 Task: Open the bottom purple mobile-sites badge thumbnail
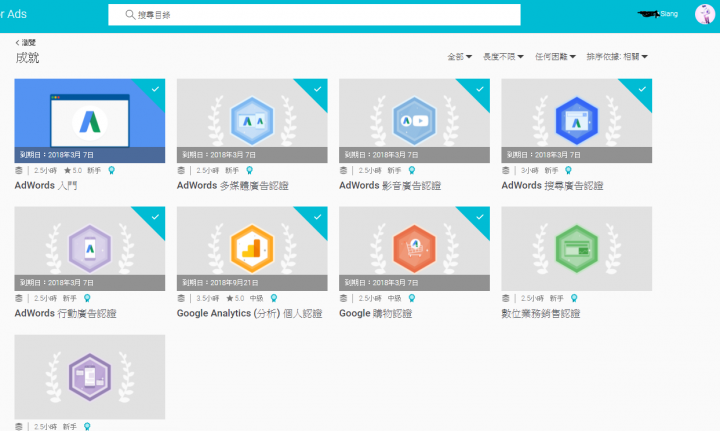pyautogui.click(x=90, y=376)
